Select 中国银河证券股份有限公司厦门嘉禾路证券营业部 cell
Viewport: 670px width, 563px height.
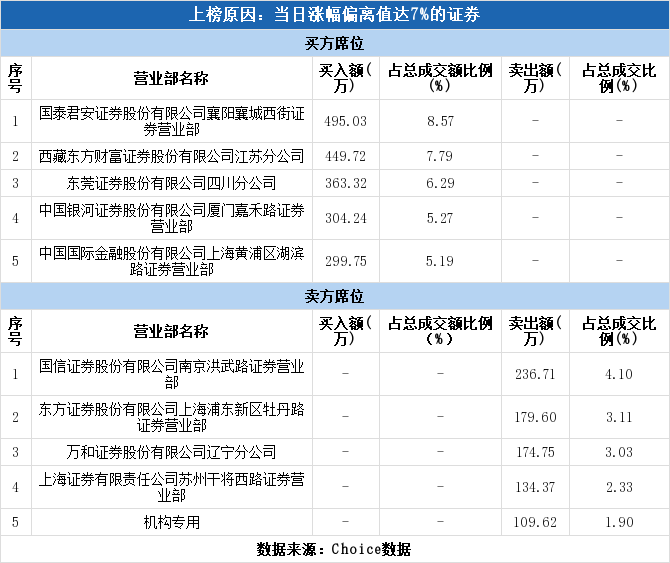(172, 218)
